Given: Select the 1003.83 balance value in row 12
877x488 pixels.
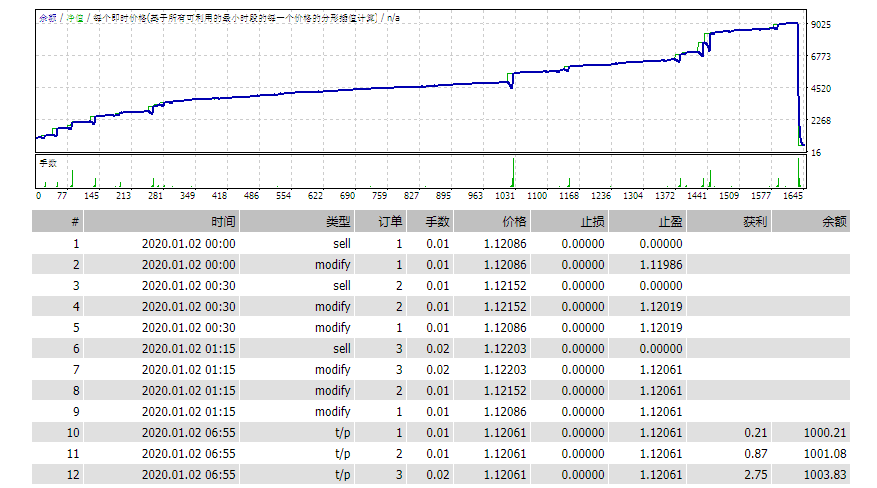Looking at the screenshot, I should [825, 475].
